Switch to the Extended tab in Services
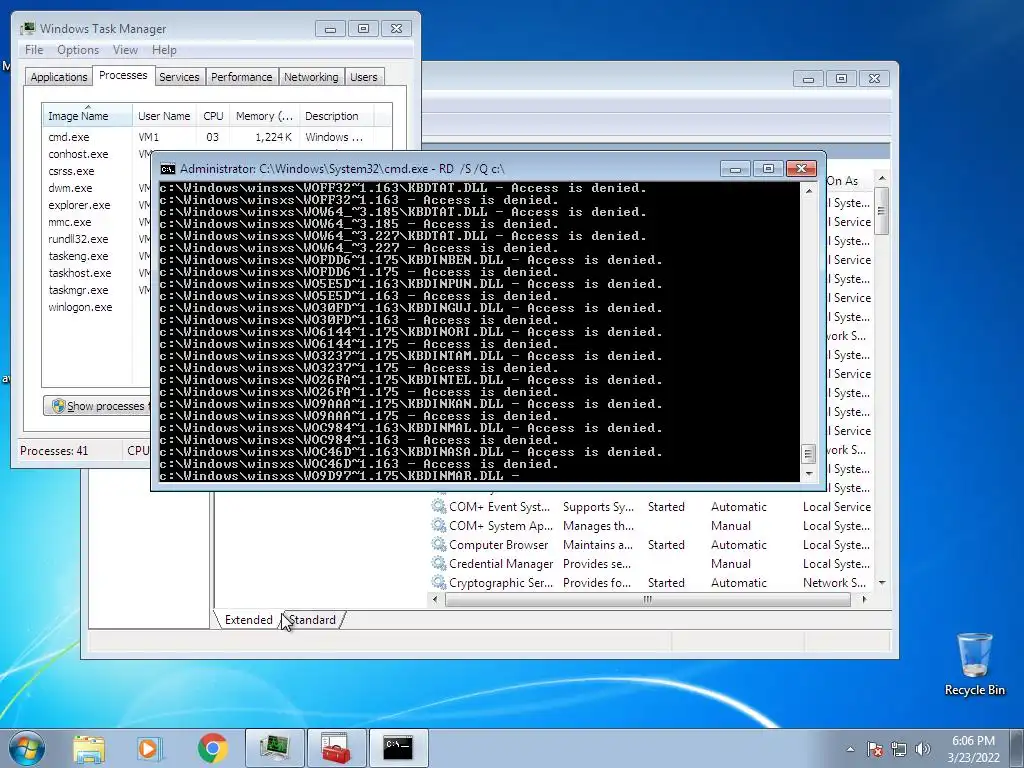Screen dimensions: 1024x768 [x=248, y=620]
